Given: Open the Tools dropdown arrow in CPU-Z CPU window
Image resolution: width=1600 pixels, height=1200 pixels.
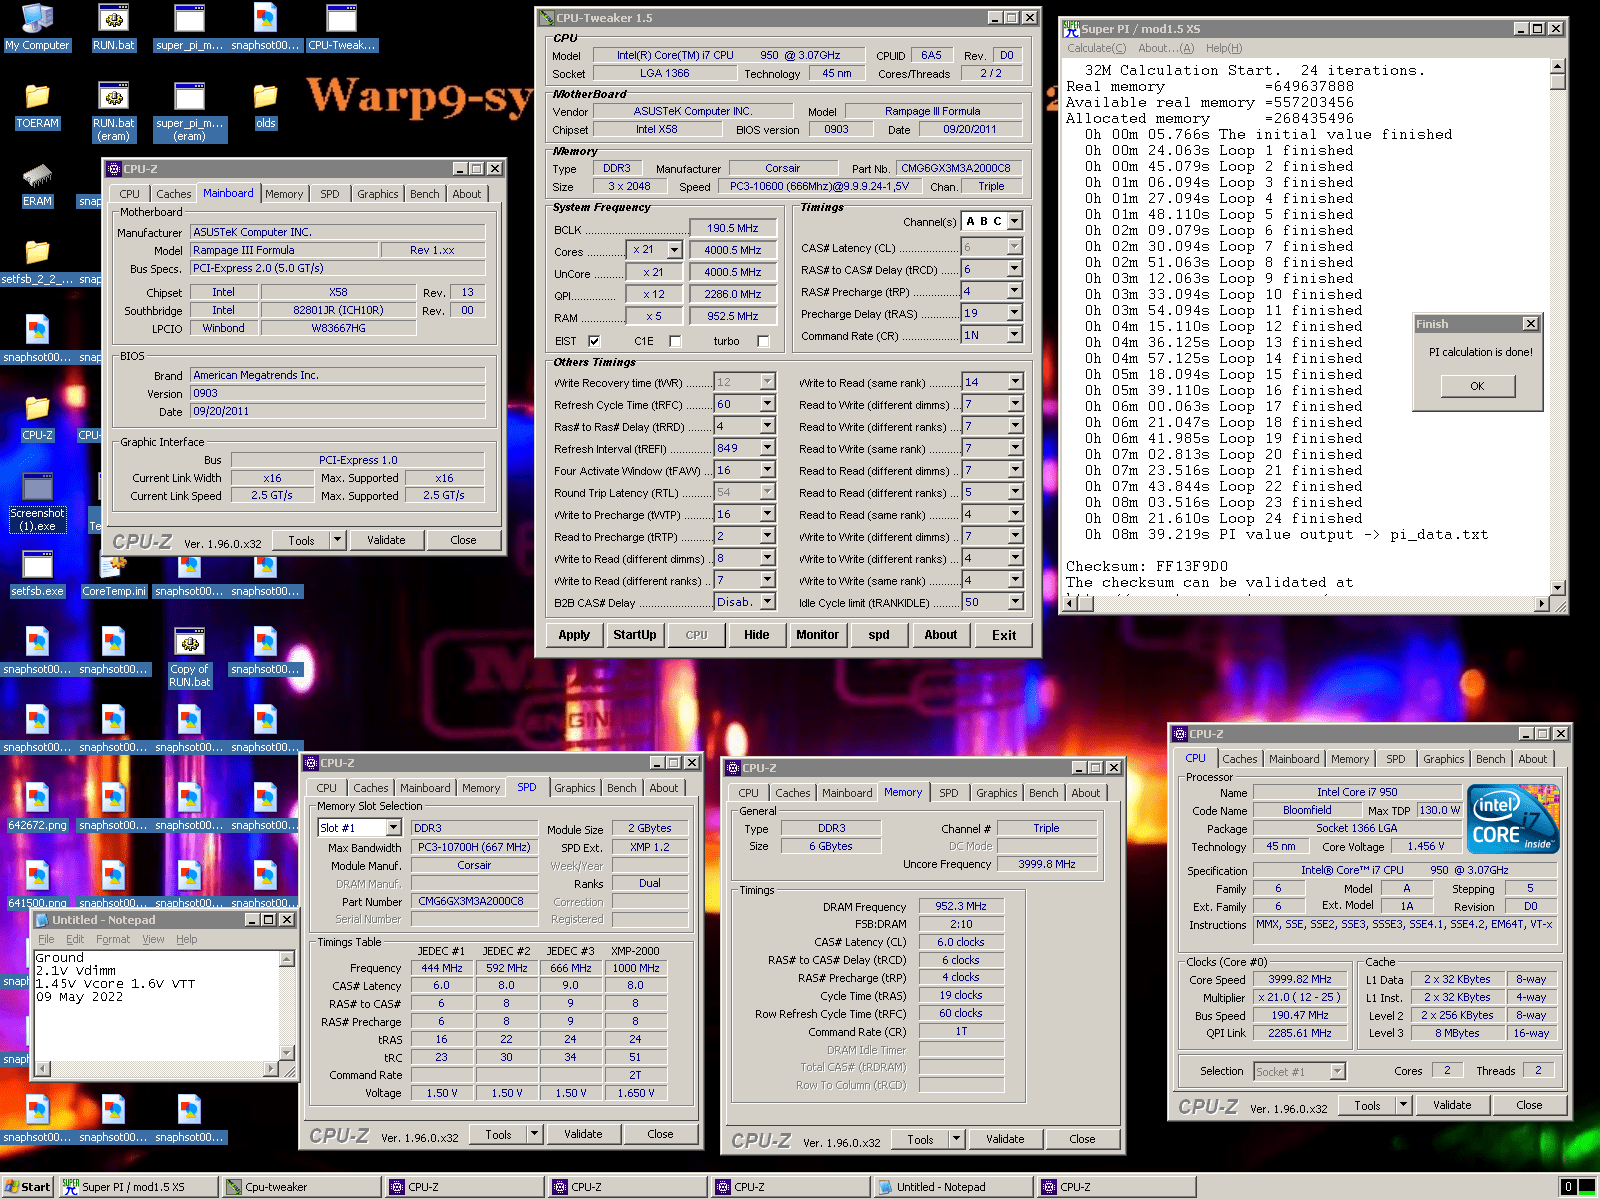Looking at the screenshot, I should click(x=1403, y=1105).
